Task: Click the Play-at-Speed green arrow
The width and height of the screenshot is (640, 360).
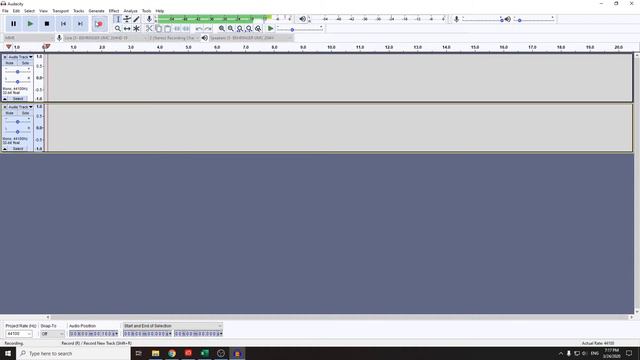Action: (x=270, y=29)
